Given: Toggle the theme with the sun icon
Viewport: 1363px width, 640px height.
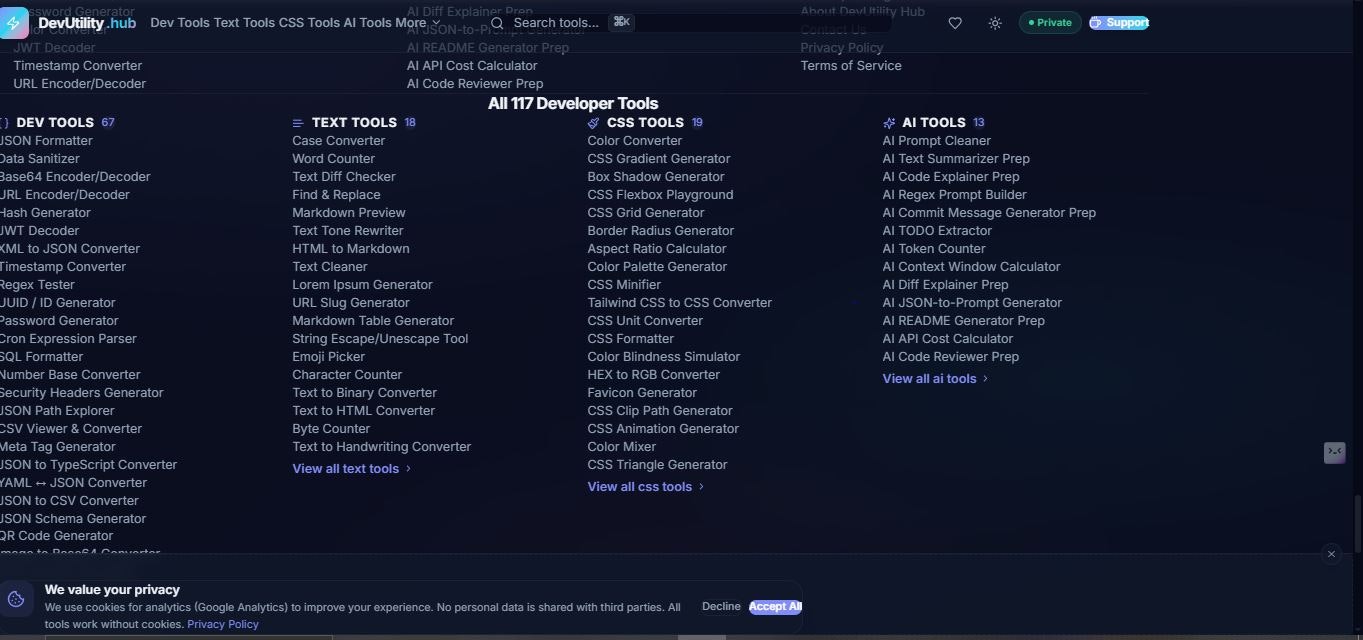Looking at the screenshot, I should [995, 22].
